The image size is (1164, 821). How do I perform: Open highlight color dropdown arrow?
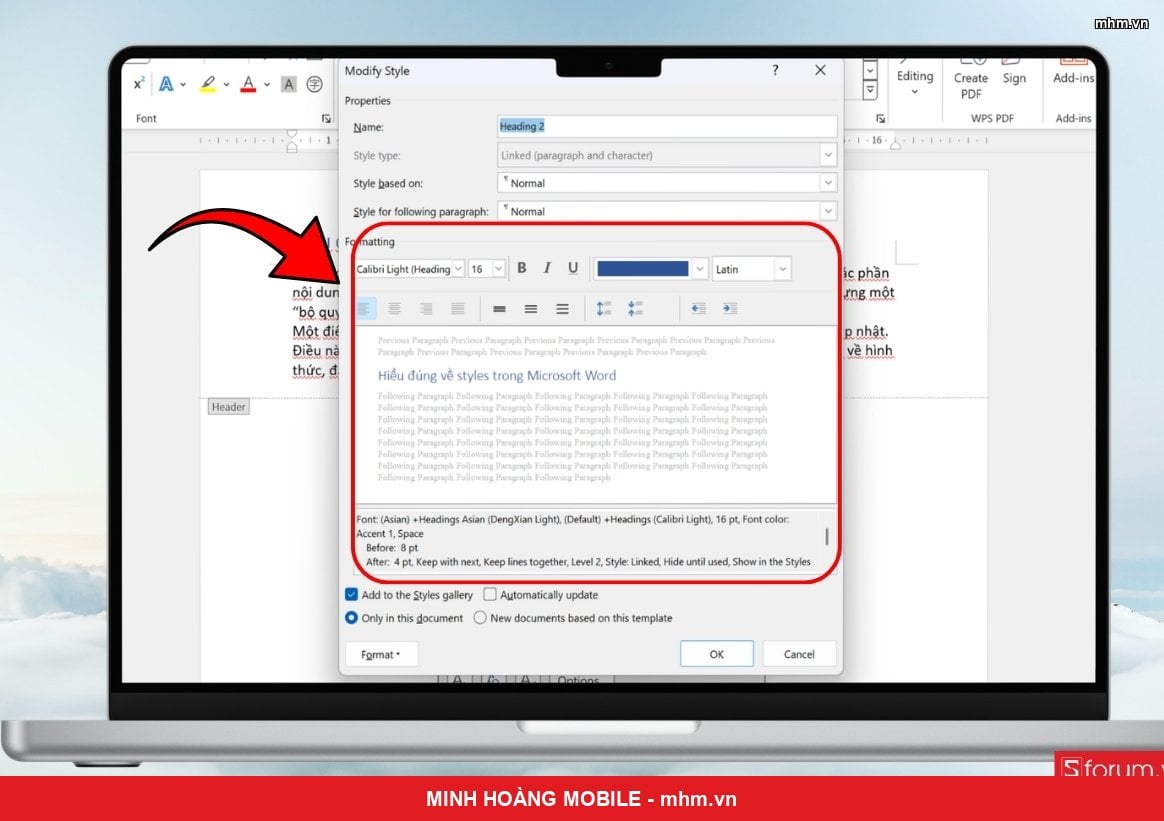coord(226,85)
